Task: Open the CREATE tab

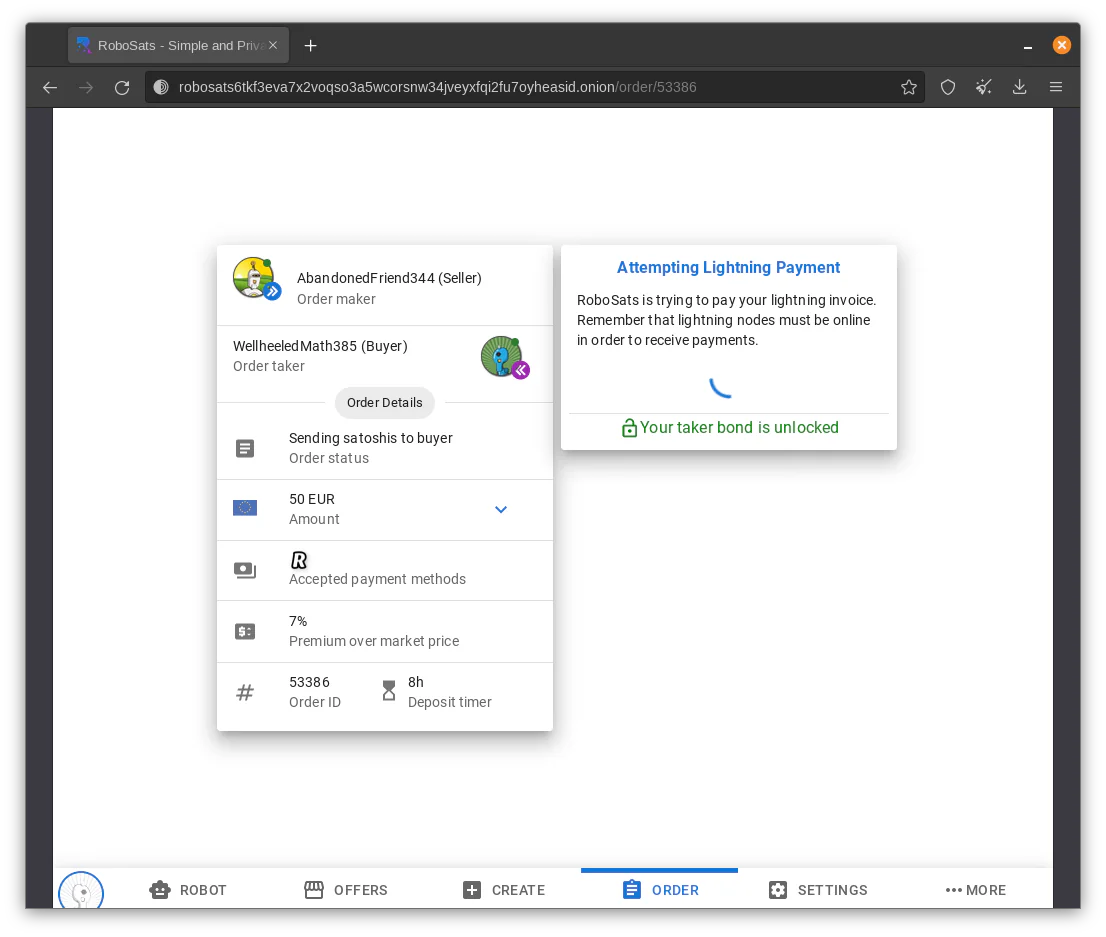Action: [x=504, y=890]
